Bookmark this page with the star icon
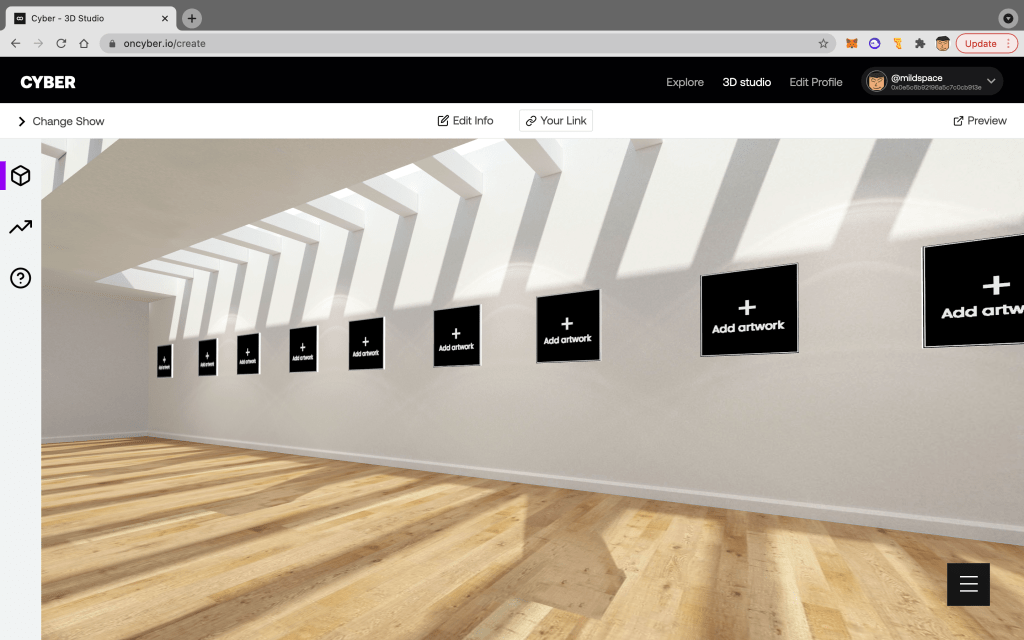1024x640 pixels. [x=823, y=44]
